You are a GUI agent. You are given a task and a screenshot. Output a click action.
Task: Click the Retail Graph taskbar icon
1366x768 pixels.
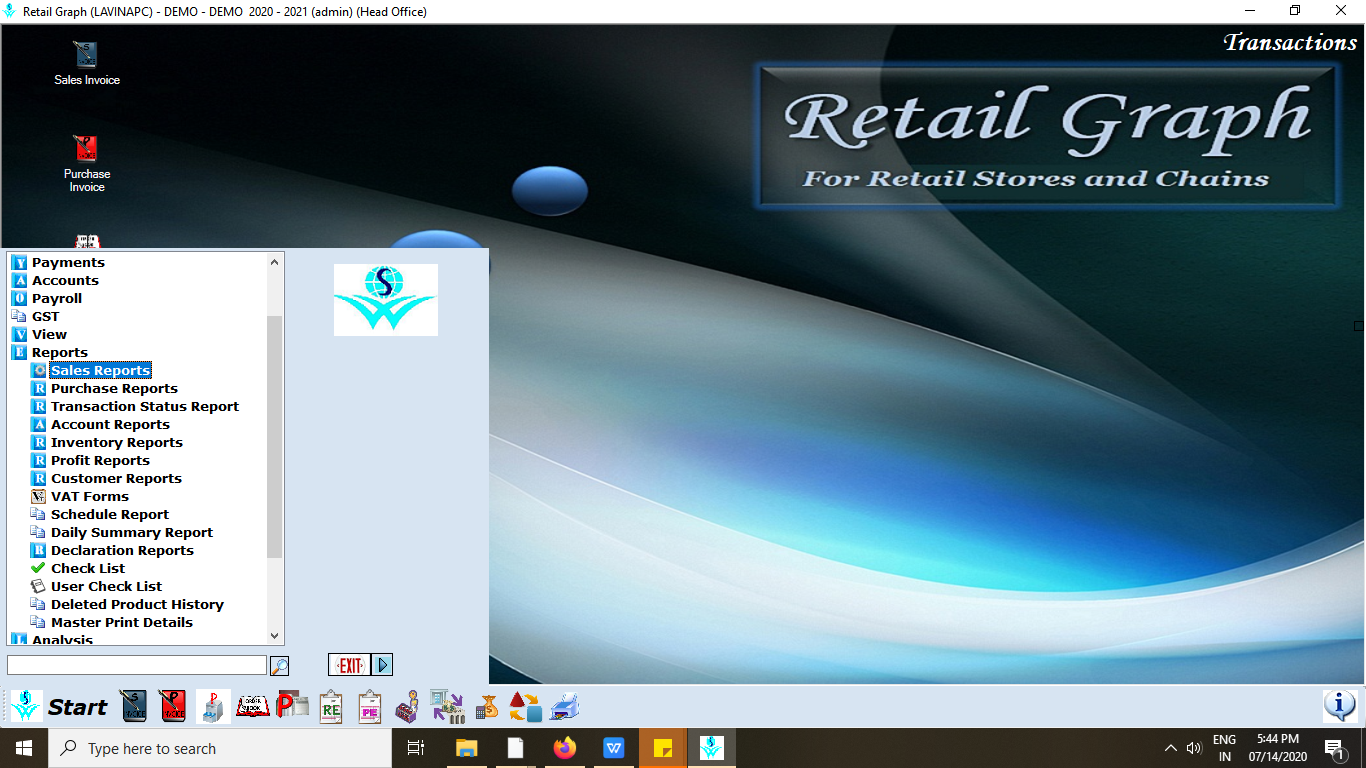711,748
